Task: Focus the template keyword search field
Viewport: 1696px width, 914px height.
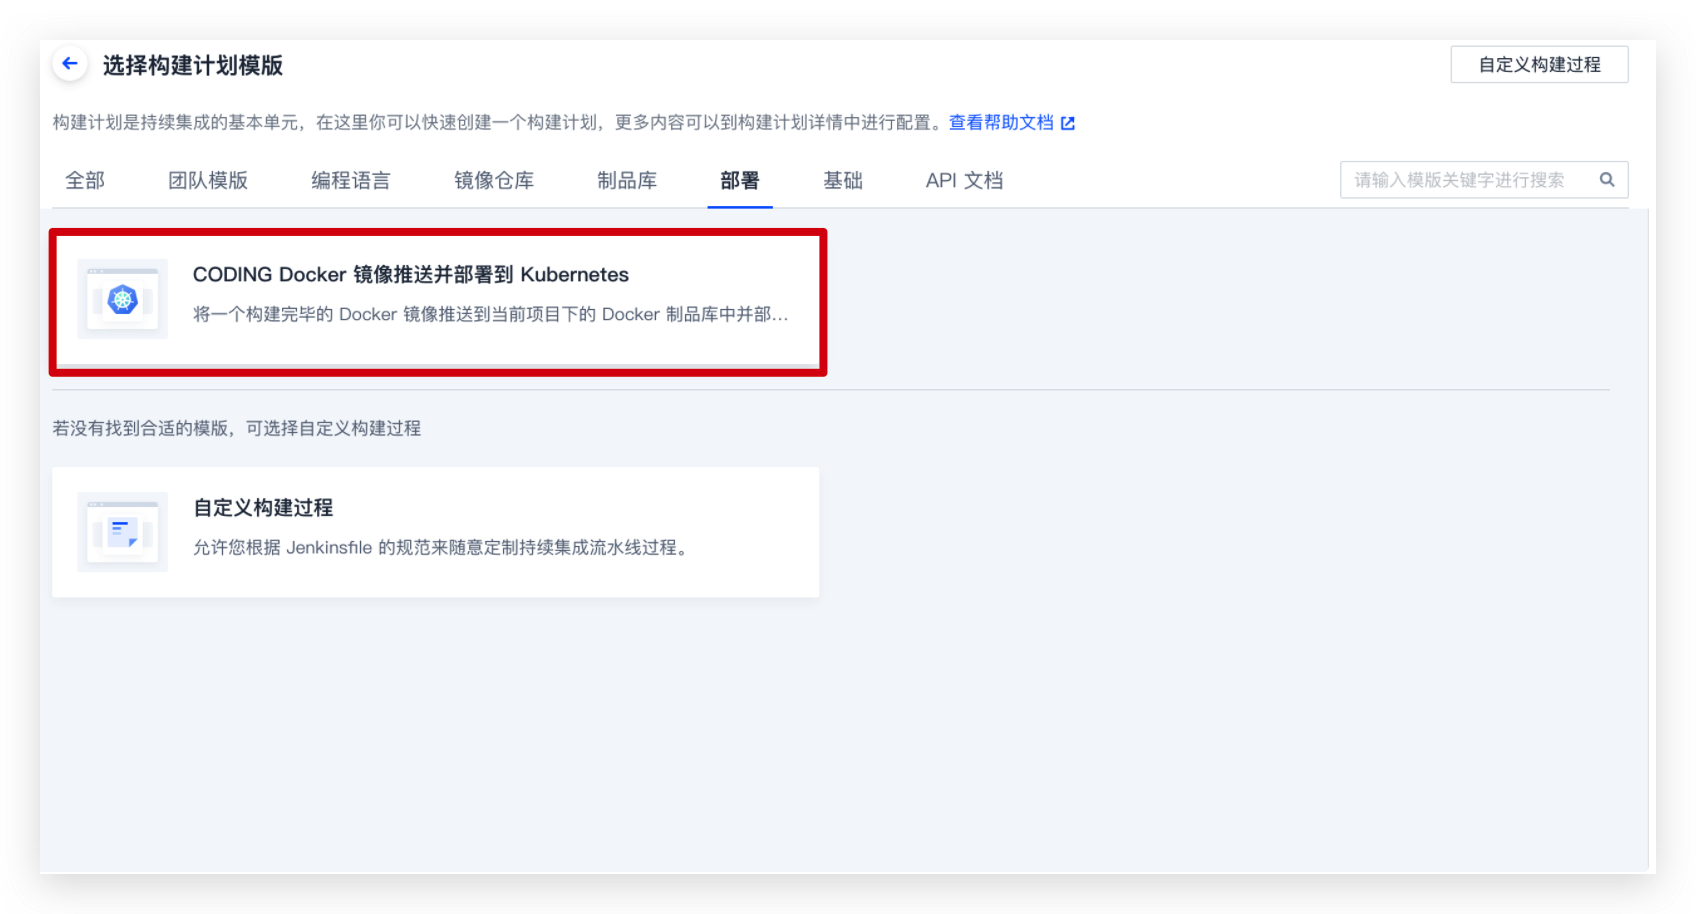Action: (1484, 180)
